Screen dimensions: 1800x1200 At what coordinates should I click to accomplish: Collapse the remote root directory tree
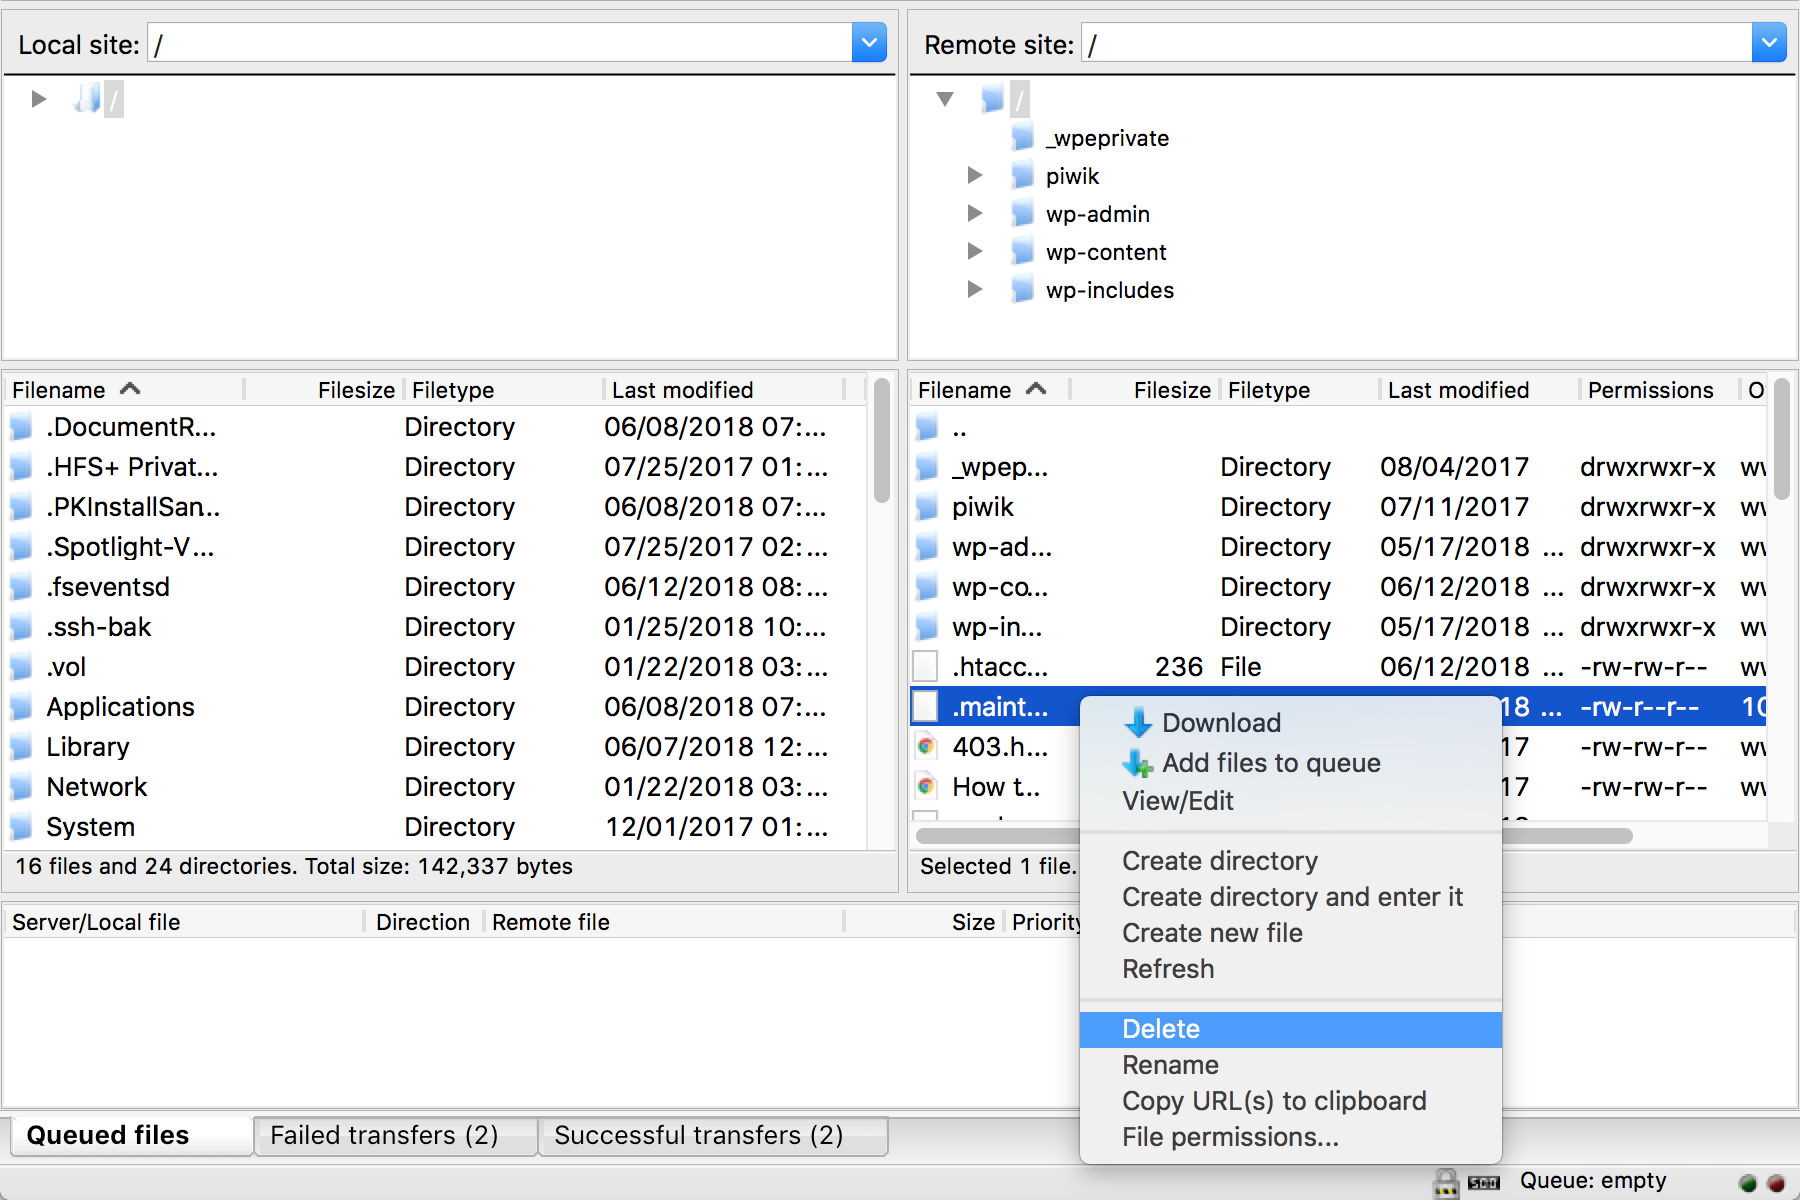click(x=945, y=99)
